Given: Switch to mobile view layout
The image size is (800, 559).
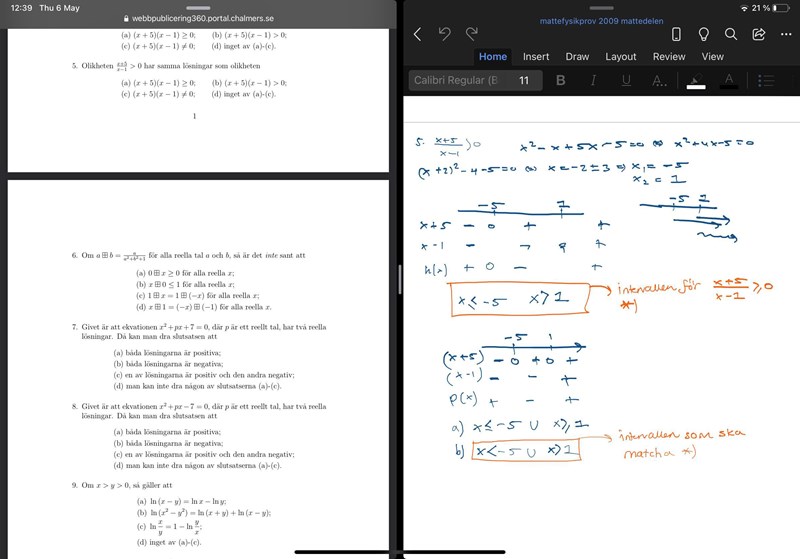Looking at the screenshot, I should point(676,34).
